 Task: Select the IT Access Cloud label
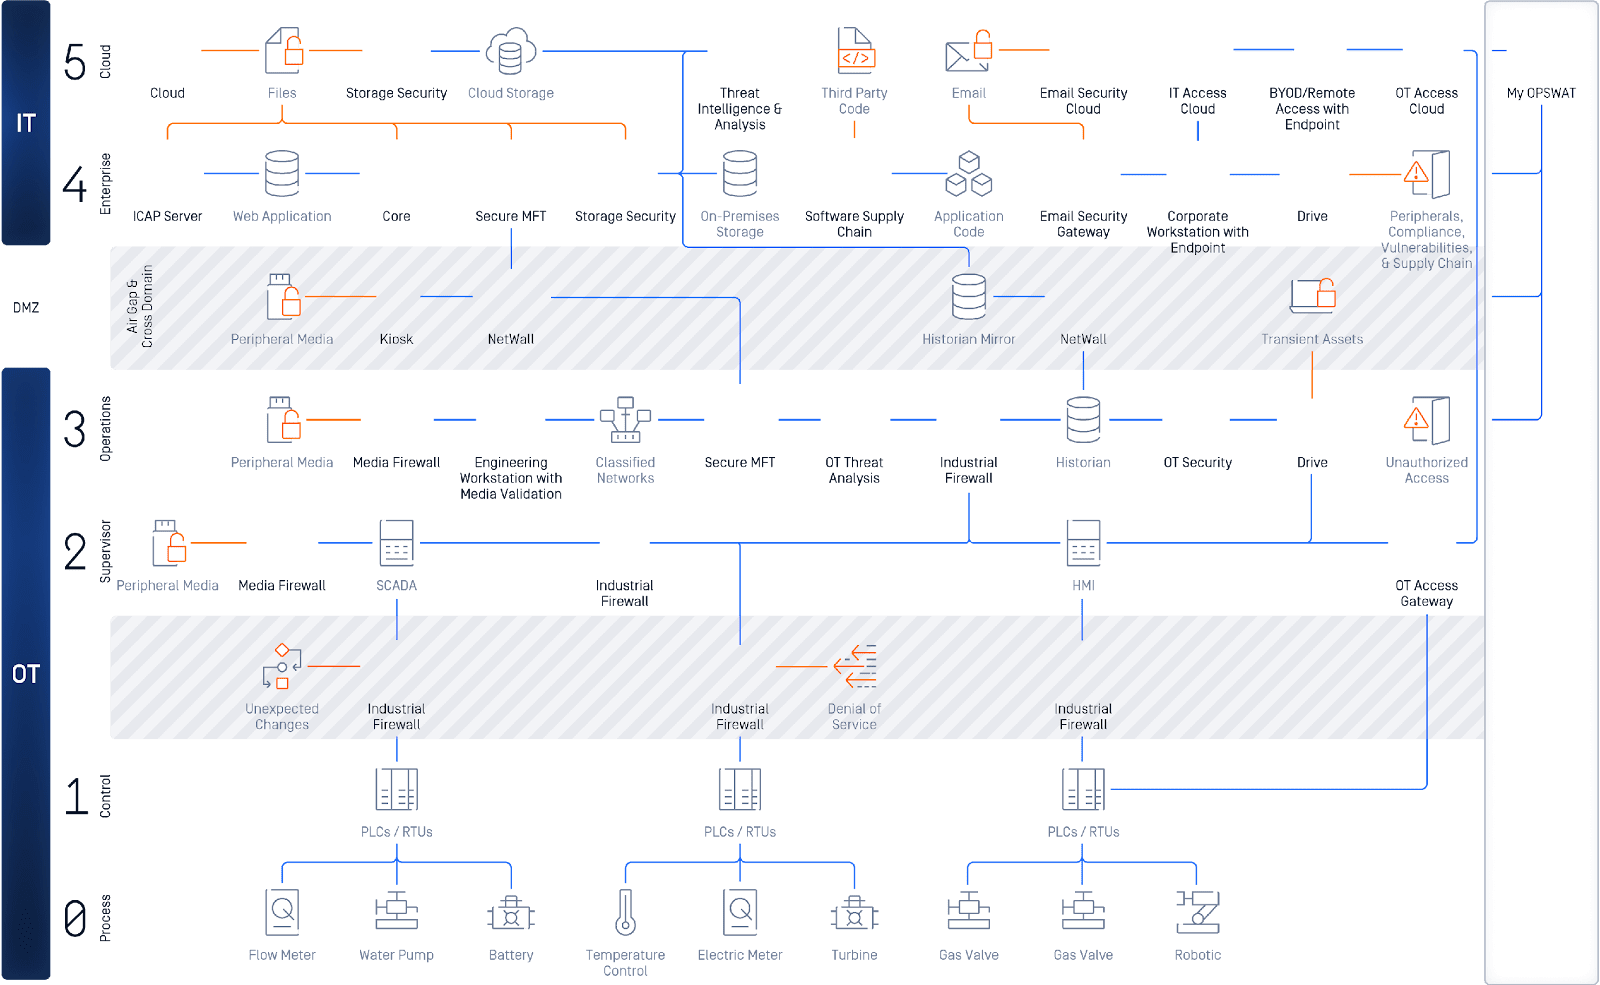[1198, 101]
